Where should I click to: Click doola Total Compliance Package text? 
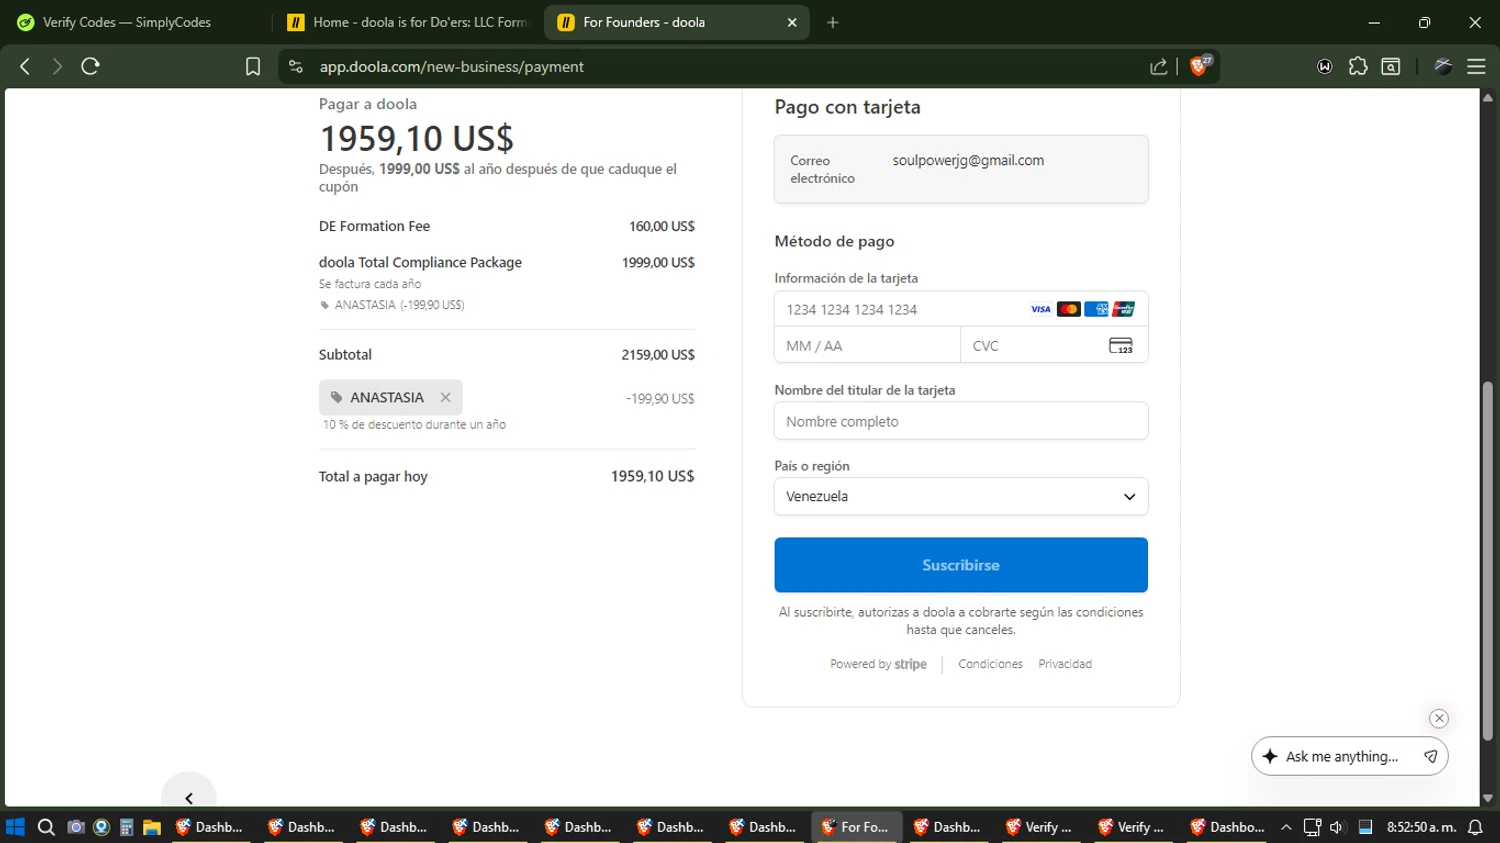pyautogui.click(x=420, y=262)
